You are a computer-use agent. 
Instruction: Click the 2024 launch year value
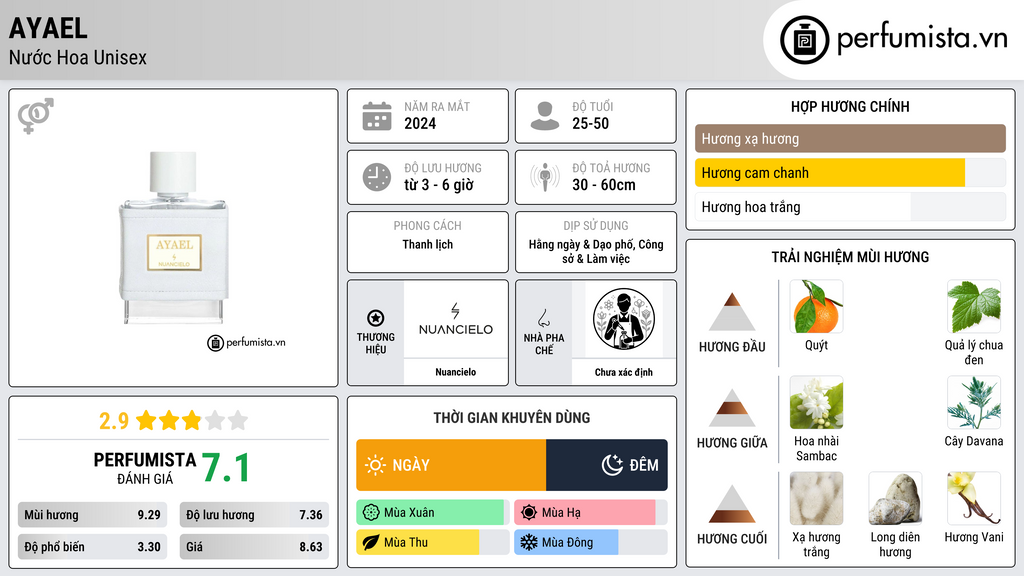[x=420, y=123]
